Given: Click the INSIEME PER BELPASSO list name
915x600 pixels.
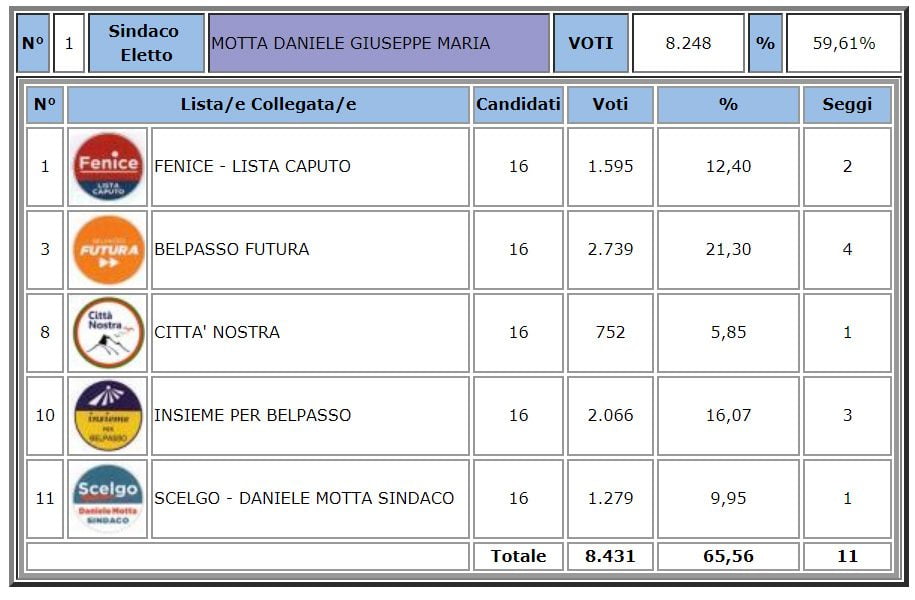Looking at the screenshot, I should (253, 415).
